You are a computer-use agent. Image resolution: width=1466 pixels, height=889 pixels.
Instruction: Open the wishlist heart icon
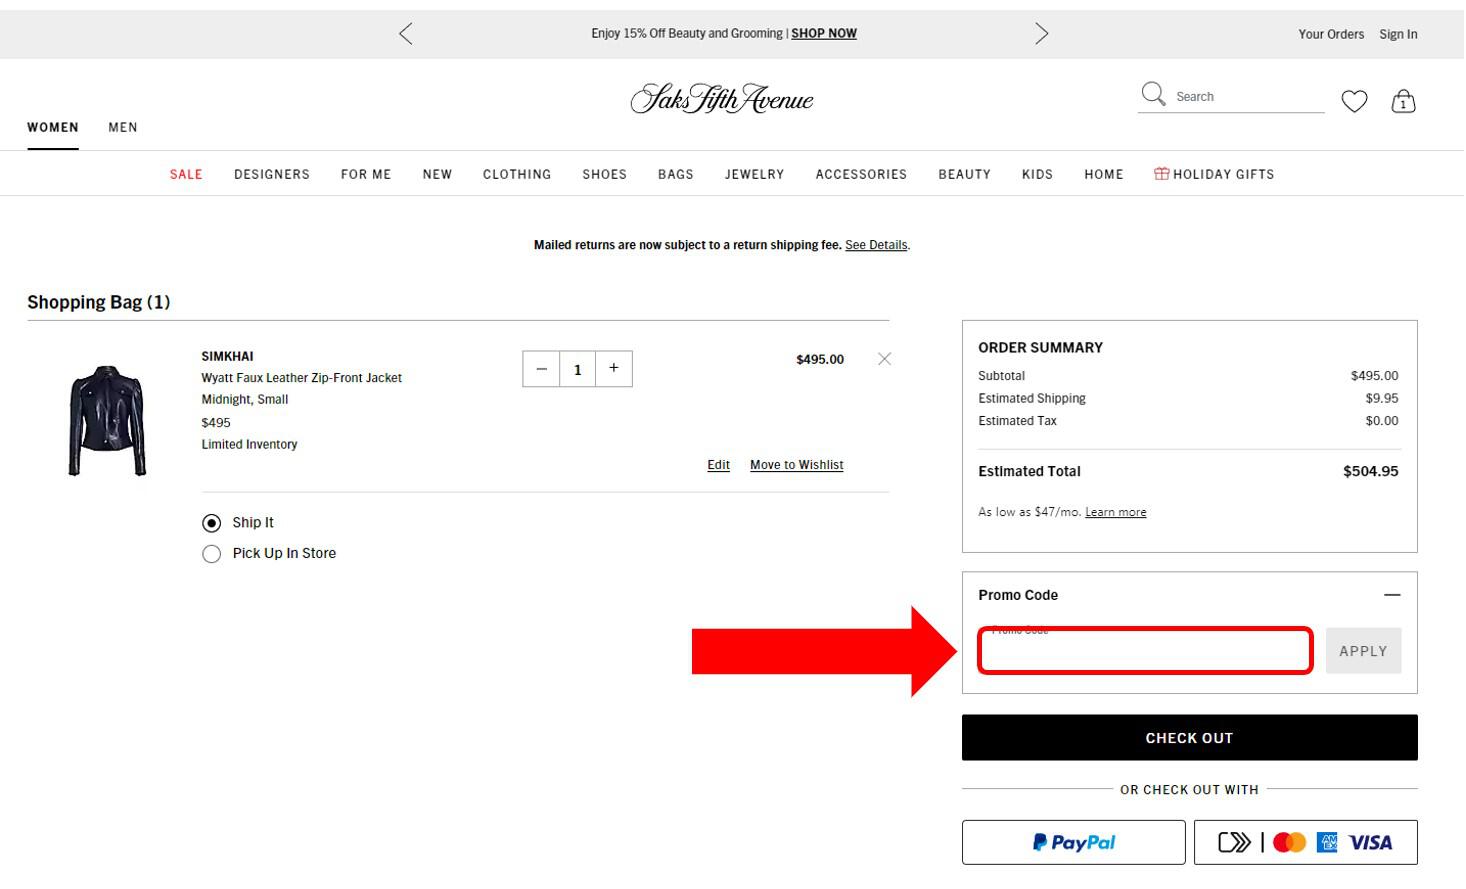click(x=1354, y=101)
